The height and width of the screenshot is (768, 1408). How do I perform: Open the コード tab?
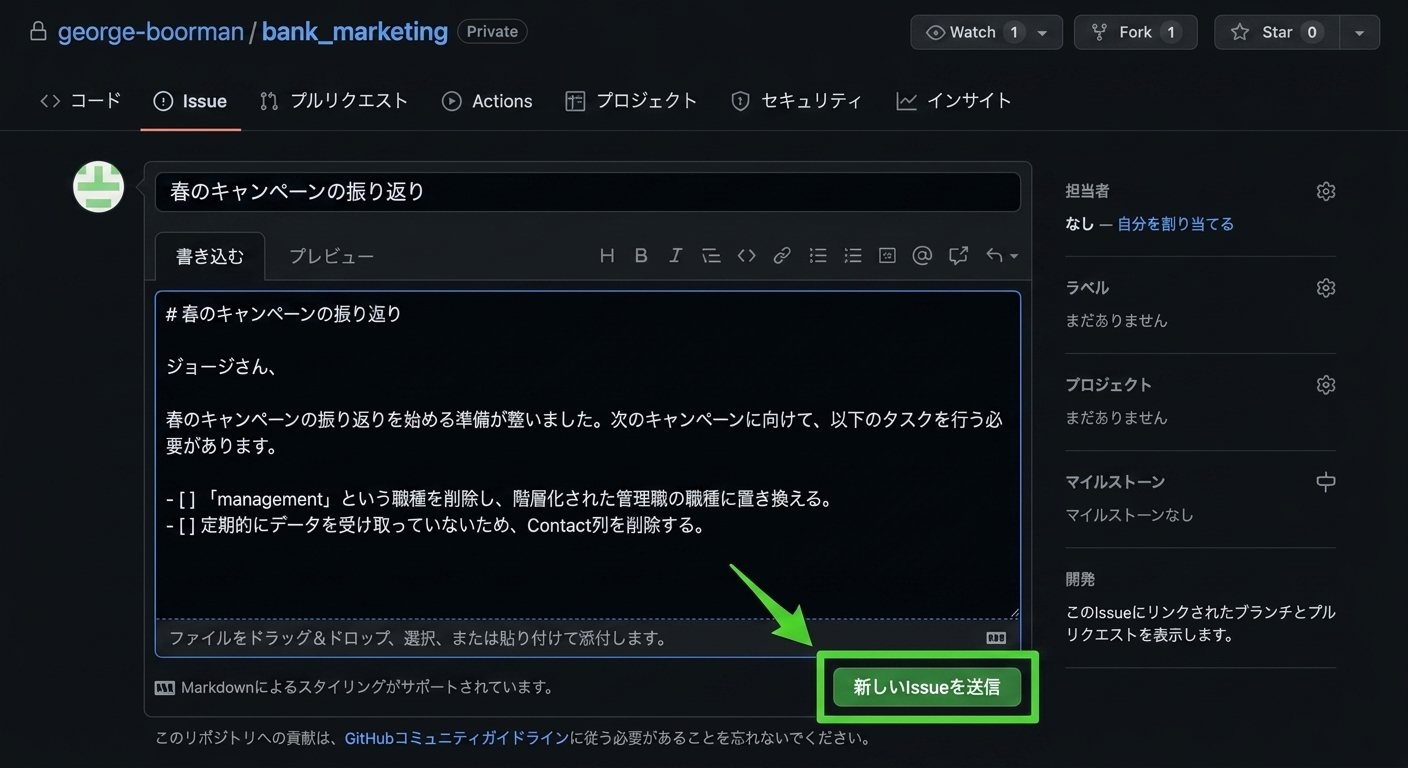pyautogui.click(x=80, y=101)
